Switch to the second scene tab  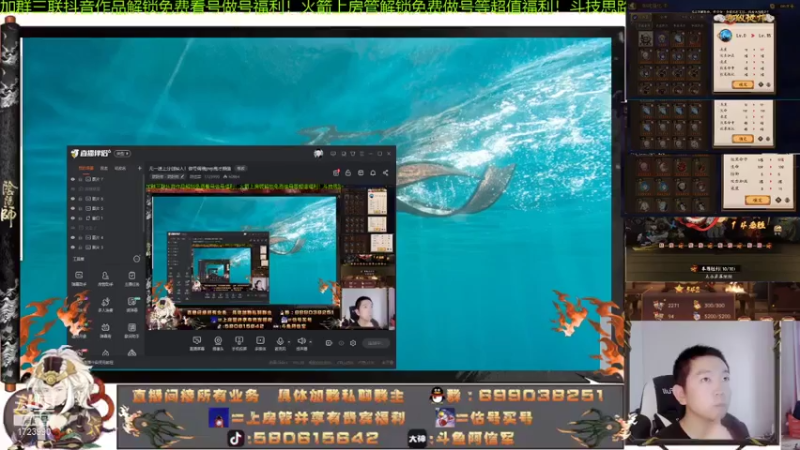pos(104,168)
